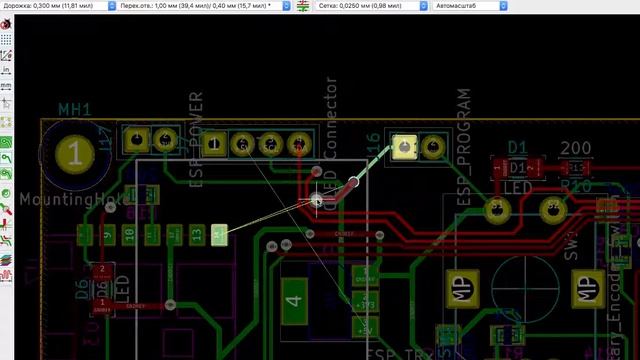Click the green pad numbered 13
The height and width of the screenshot is (360, 640).
pos(197,235)
